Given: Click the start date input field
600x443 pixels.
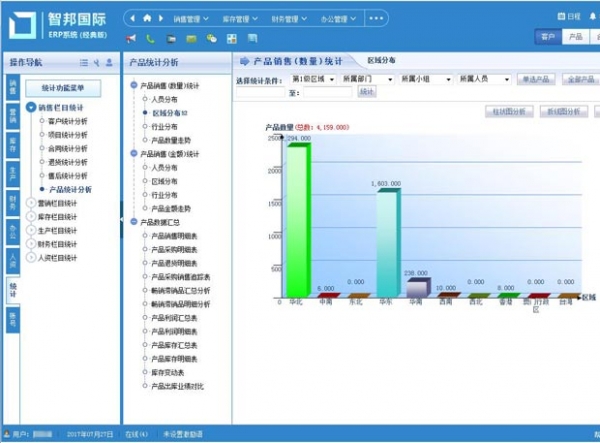Looking at the screenshot, I should click(x=260, y=92).
